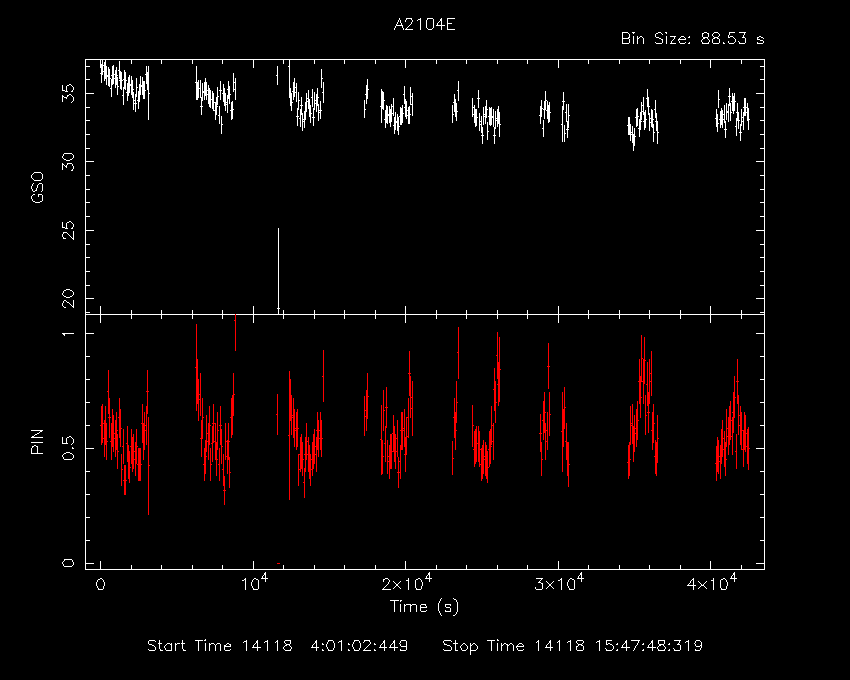
Task: Click the 25 tick label on GSO axis
Action: pos(68,230)
